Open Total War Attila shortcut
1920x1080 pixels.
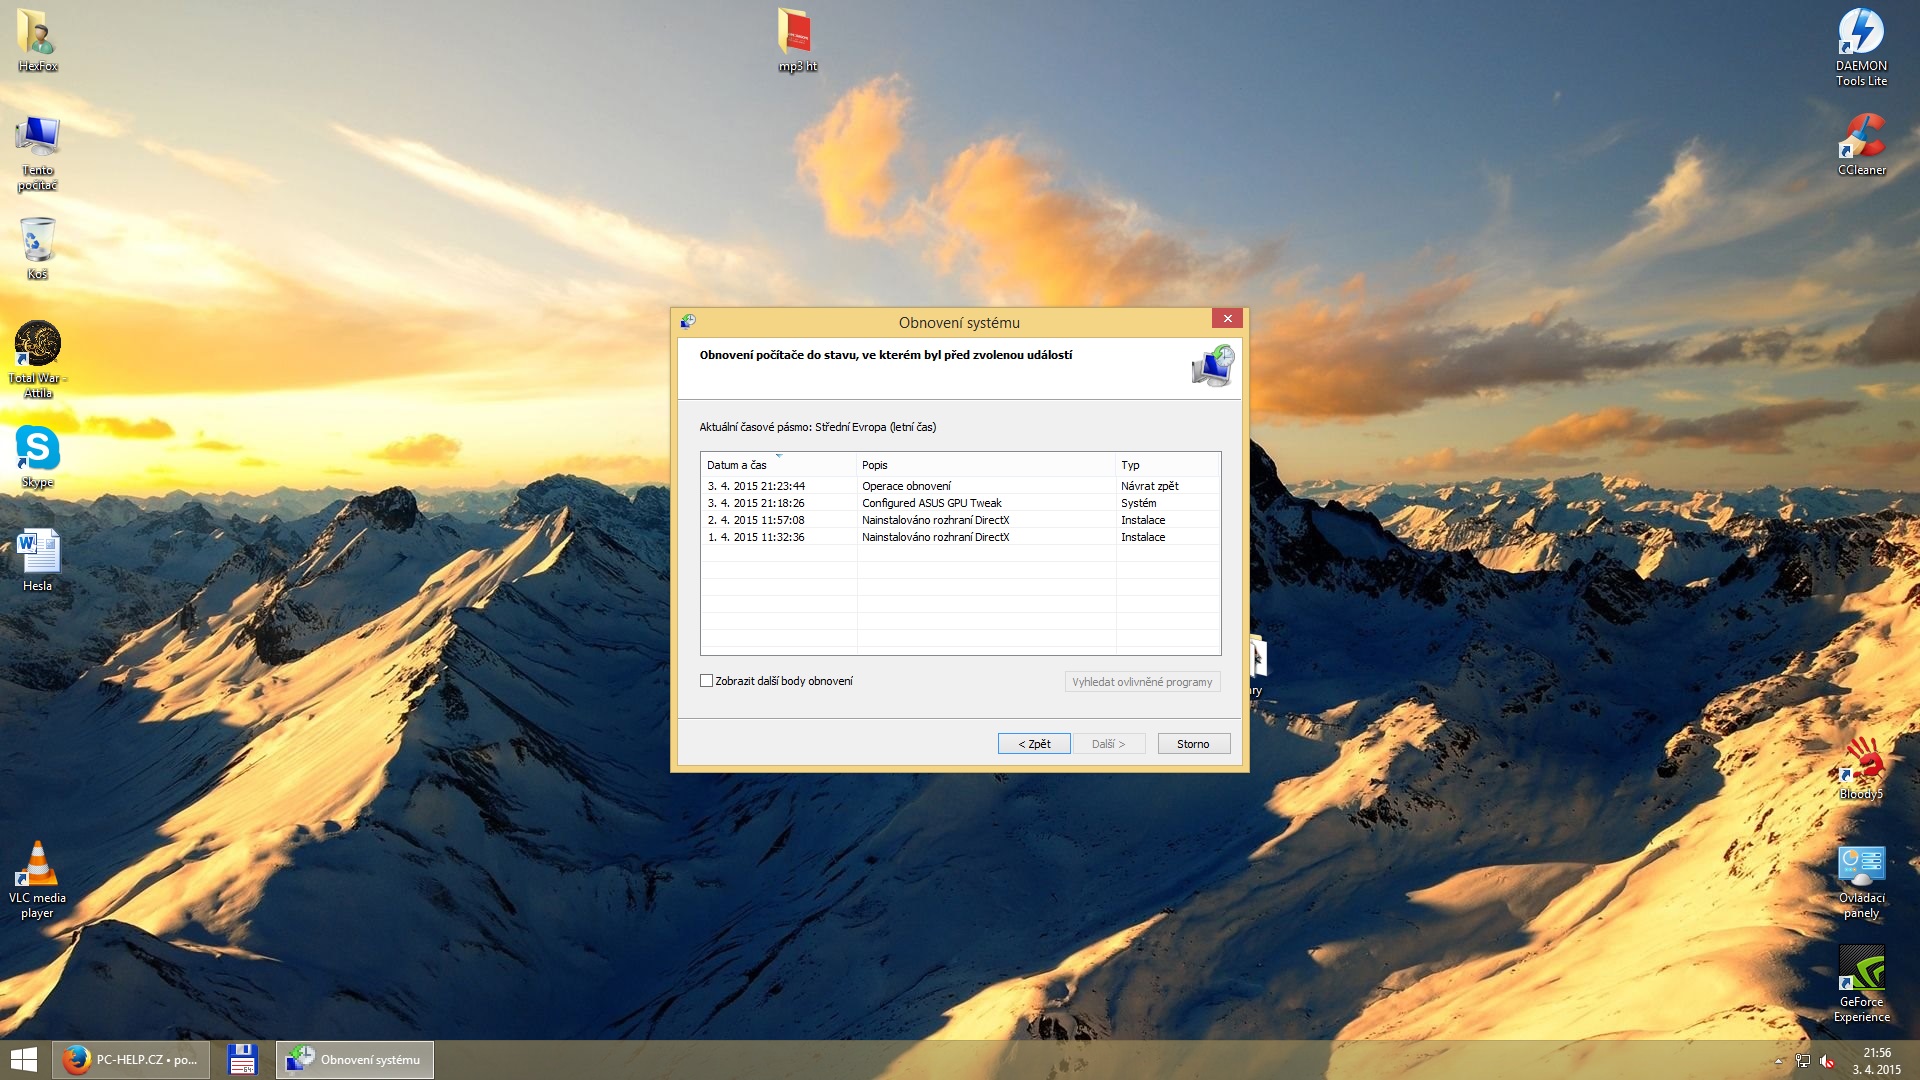click(37, 345)
